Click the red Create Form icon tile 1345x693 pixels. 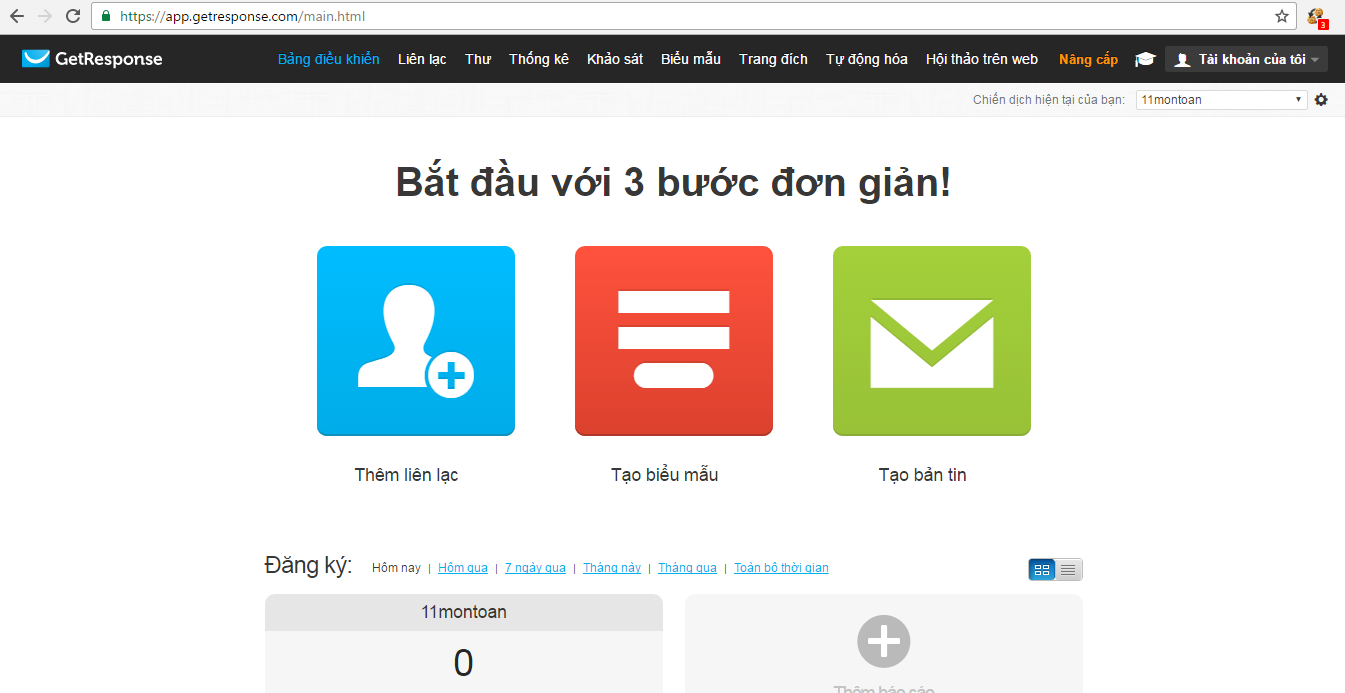pos(673,341)
